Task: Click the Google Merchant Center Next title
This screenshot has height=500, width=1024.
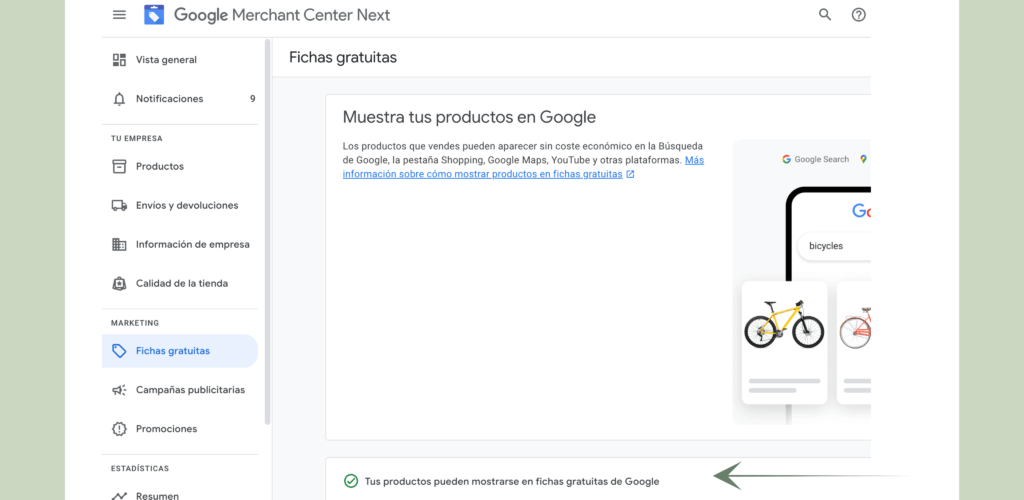Action: tap(282, 14)
